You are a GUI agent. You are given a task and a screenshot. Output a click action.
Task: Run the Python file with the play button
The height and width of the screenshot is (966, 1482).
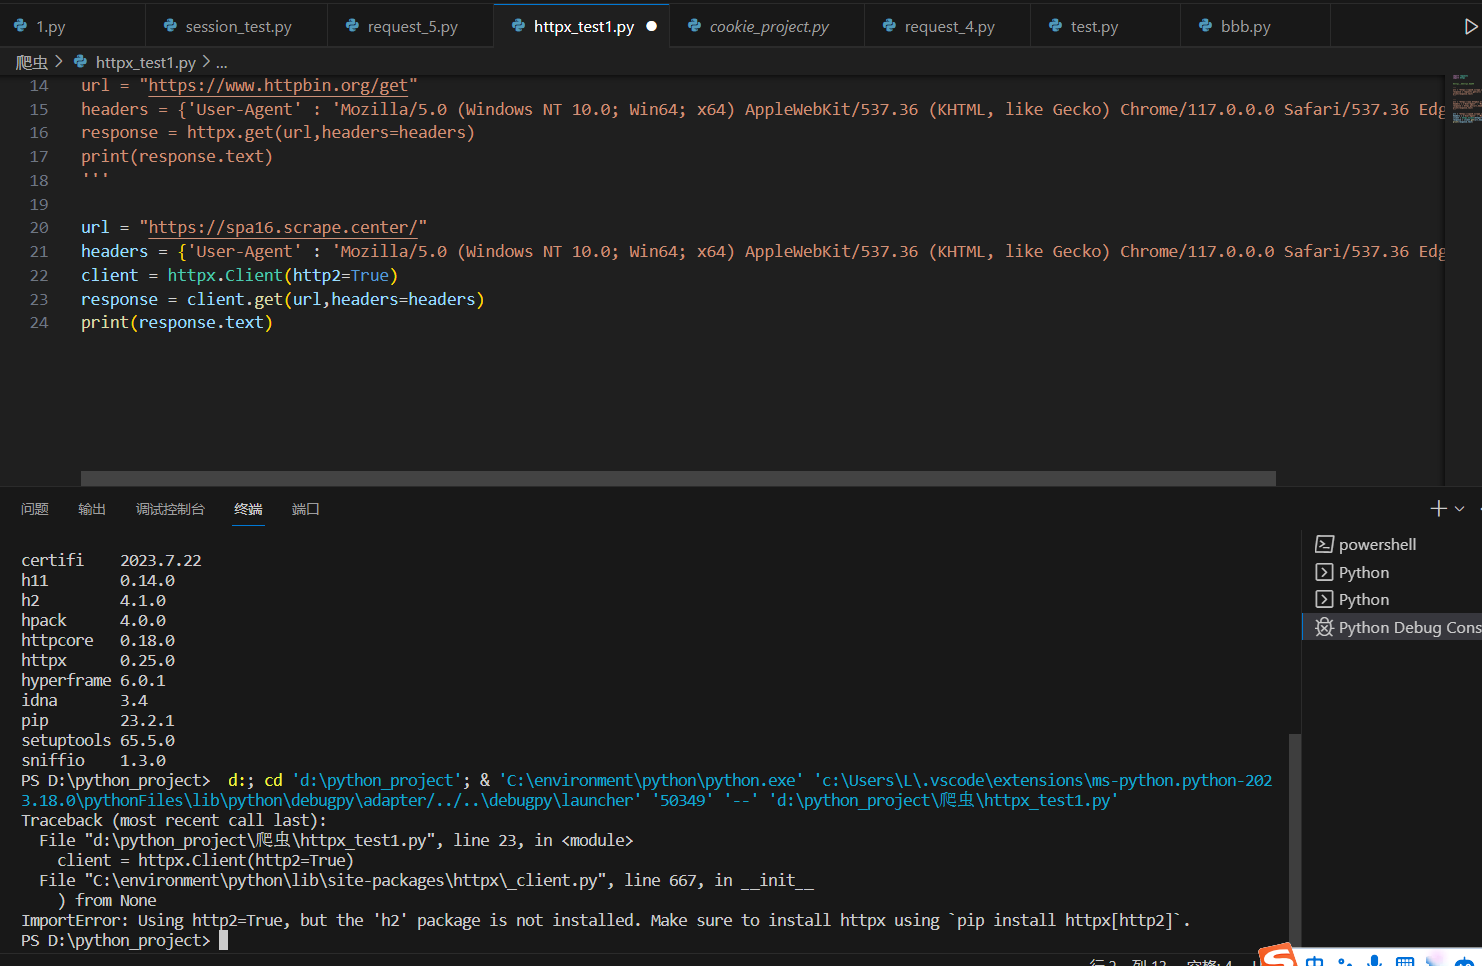tap(1470, 27)
